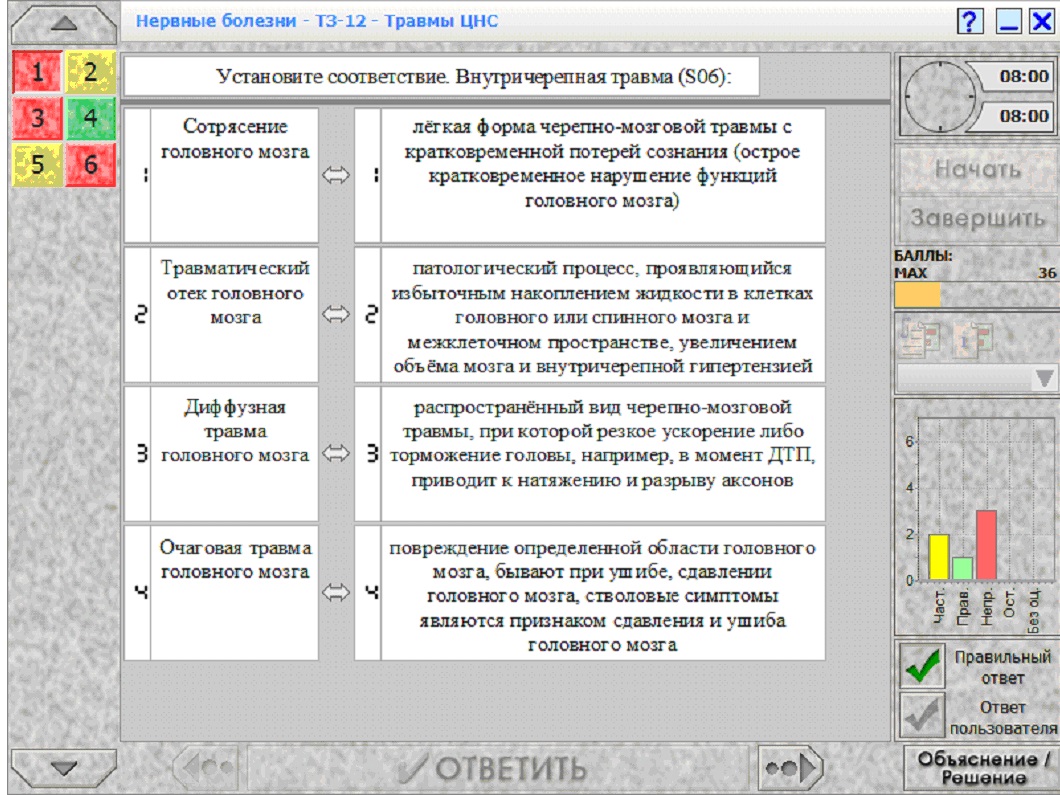Click the analog clock timer
The width and height of the screenshot is (1060, 795).
[x=940, y=97]
